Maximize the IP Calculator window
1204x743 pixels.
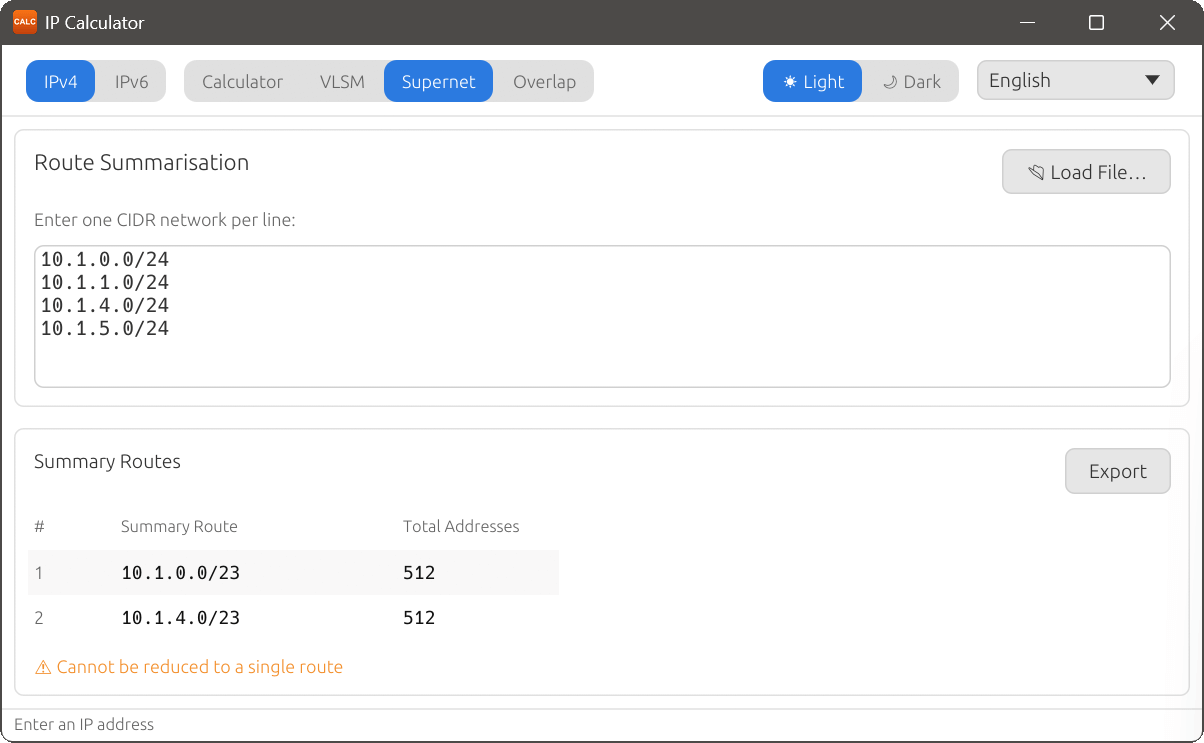1096,22
